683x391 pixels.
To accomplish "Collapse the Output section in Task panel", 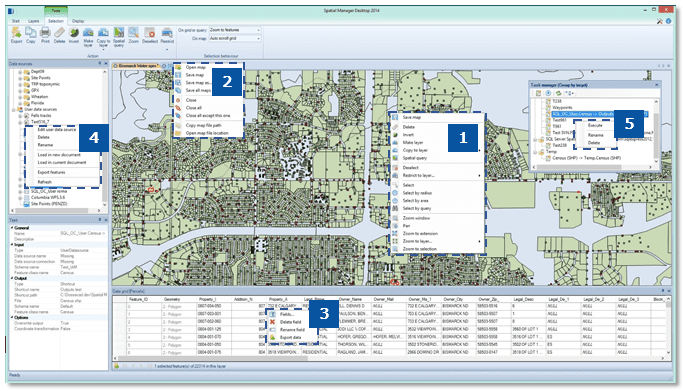I will (12, 278).
